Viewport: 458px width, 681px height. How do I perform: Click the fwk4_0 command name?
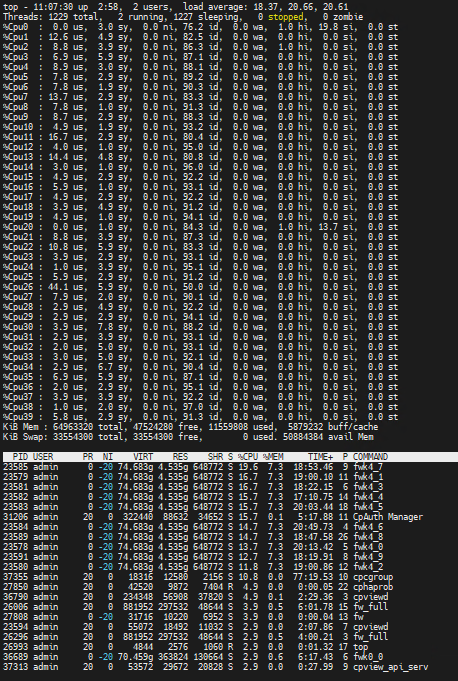coord(368,546)
